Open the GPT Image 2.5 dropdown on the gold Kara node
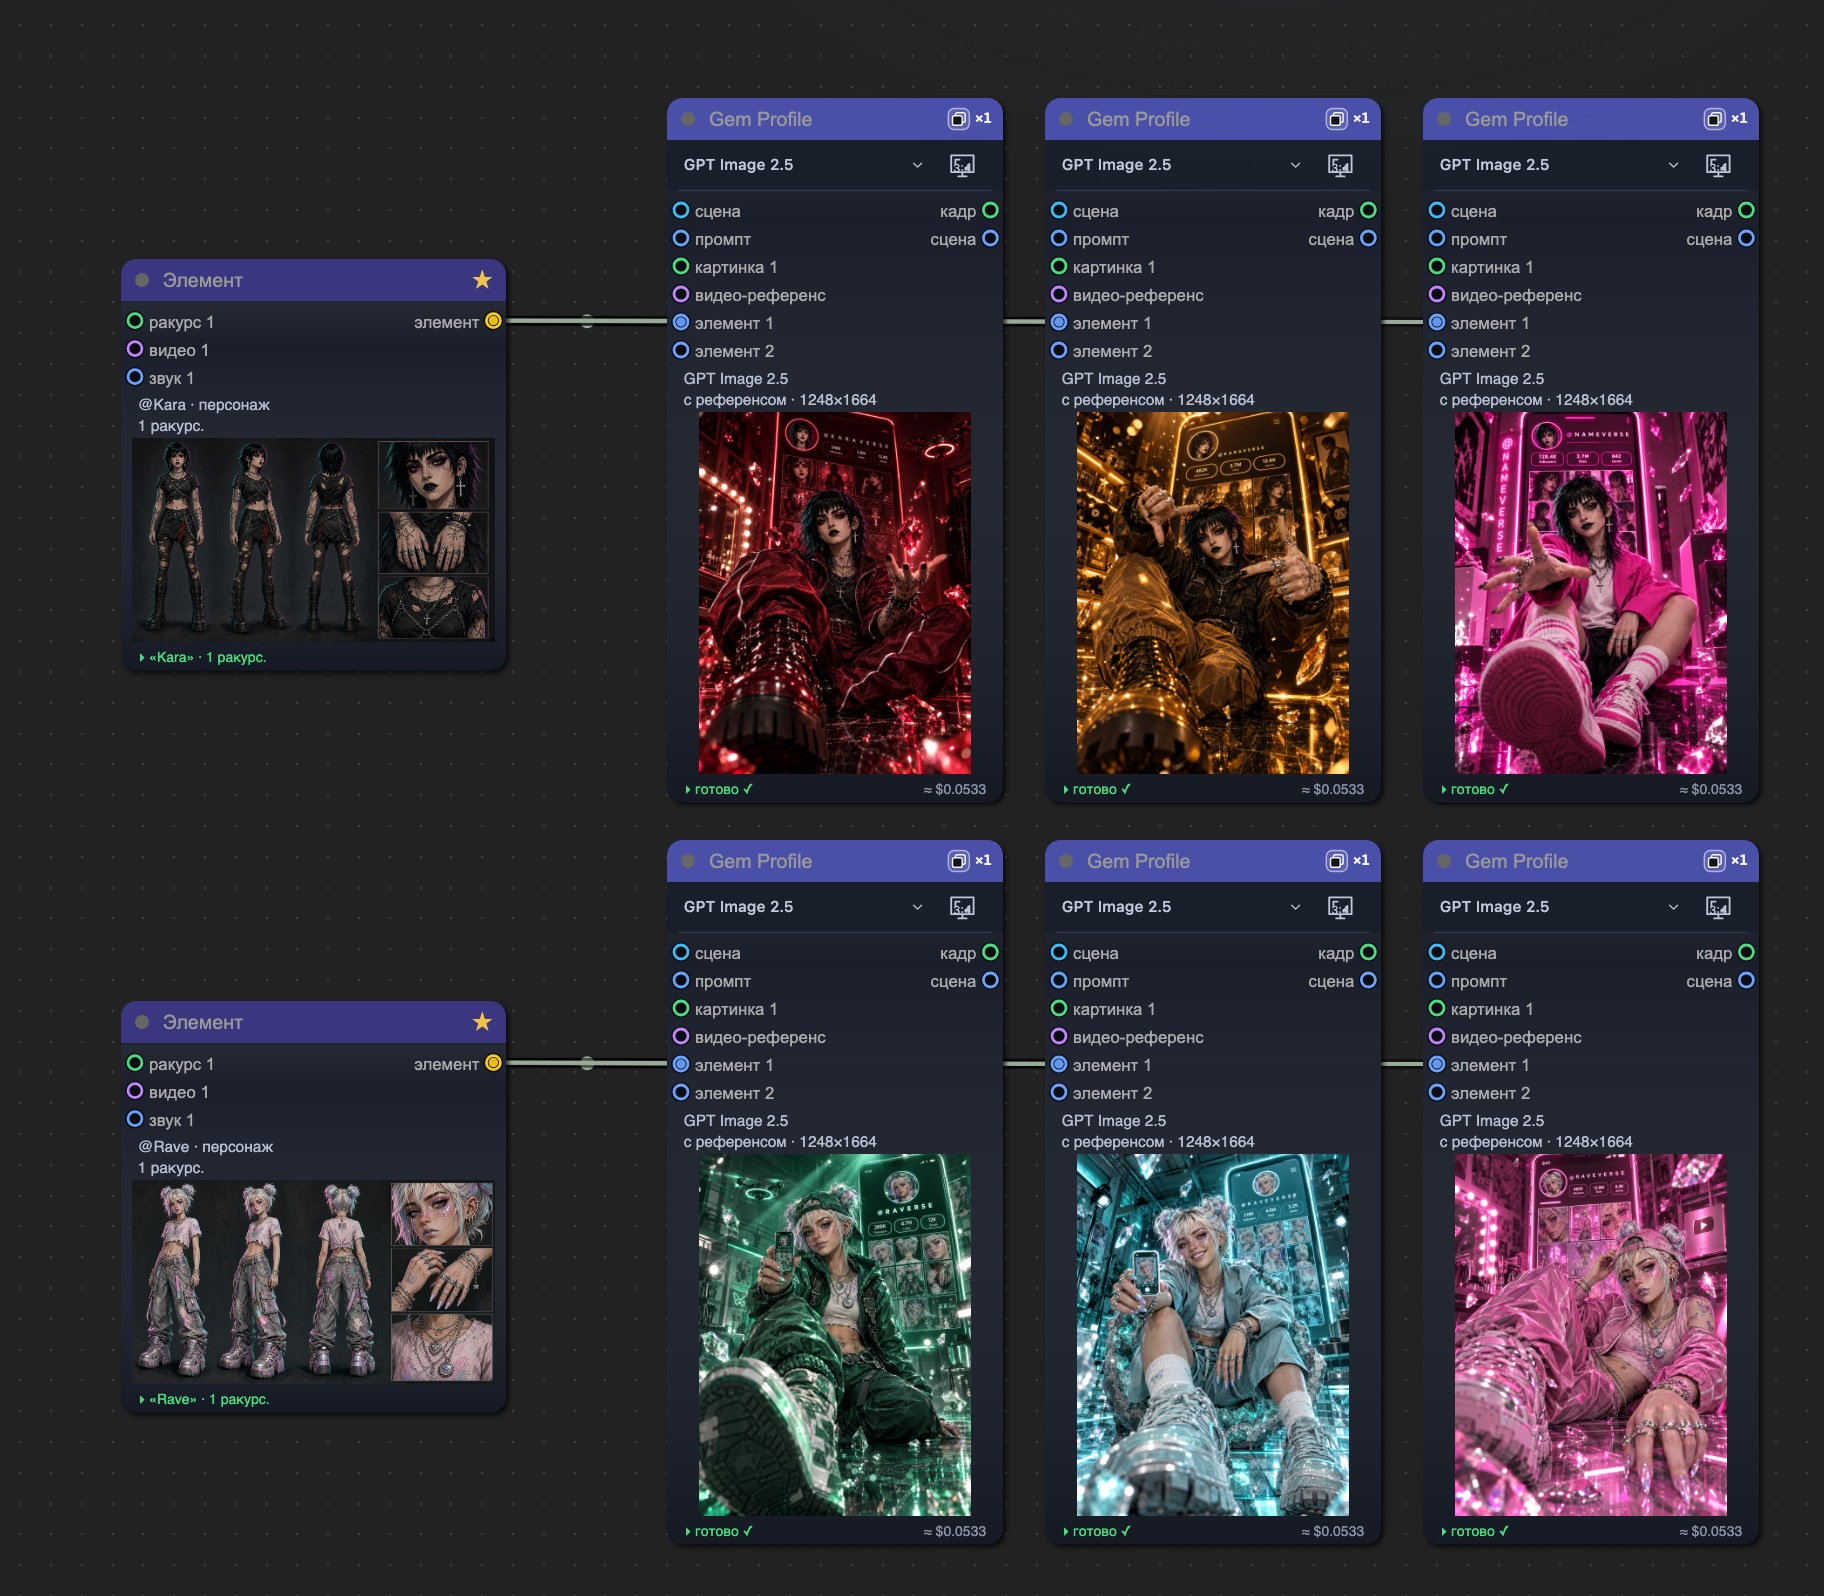Screen dimensions: 1824x1596 (1181, 165)
